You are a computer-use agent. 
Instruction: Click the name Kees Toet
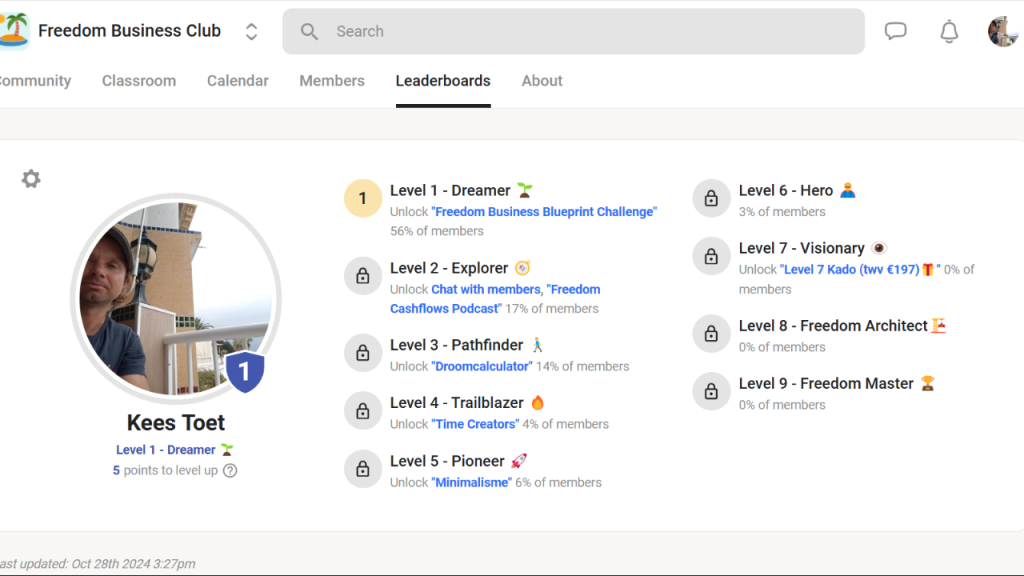[176, 423]
